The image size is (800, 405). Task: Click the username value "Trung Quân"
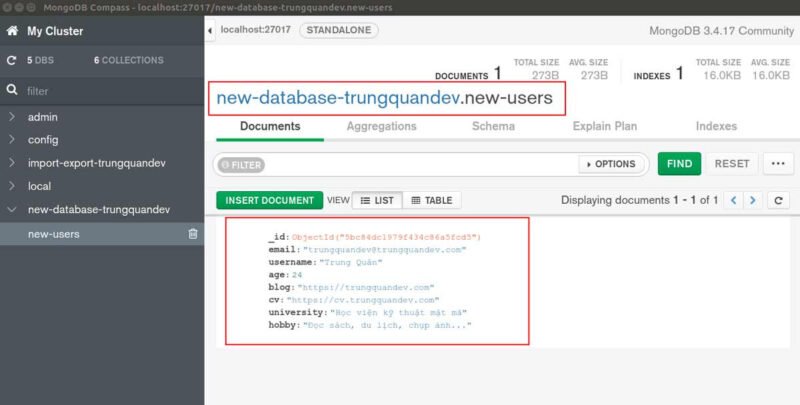pyautogui.click(x=351, y=262)
